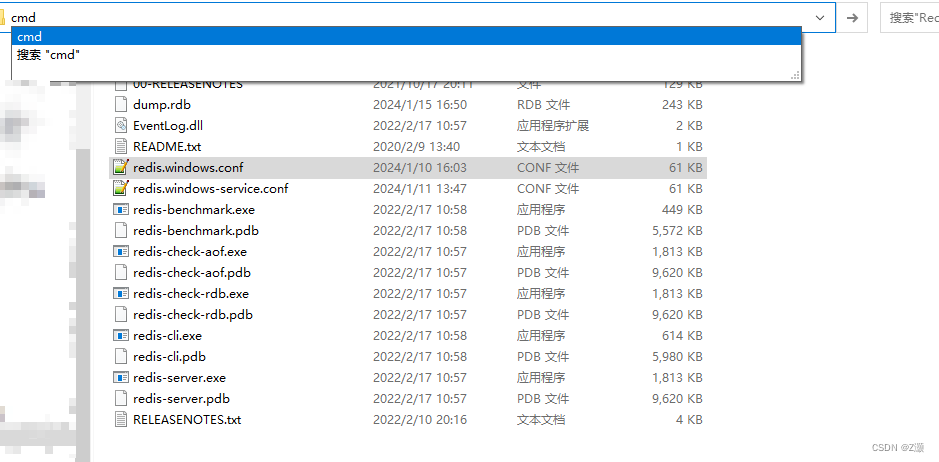The width and height of the screenshot is (939, 462).
Task: Click the search box labeled 搜索
Action: 910,18
